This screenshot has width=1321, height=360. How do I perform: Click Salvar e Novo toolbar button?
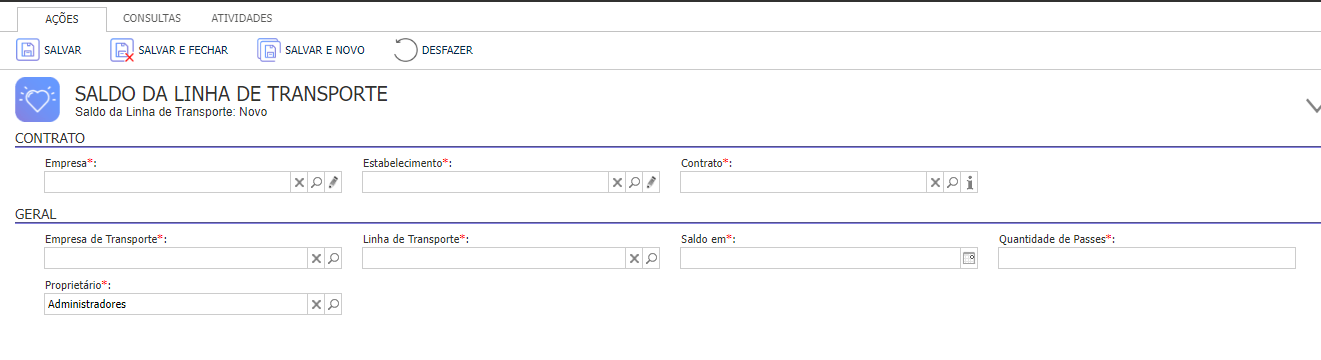click(x=311, y=50)
